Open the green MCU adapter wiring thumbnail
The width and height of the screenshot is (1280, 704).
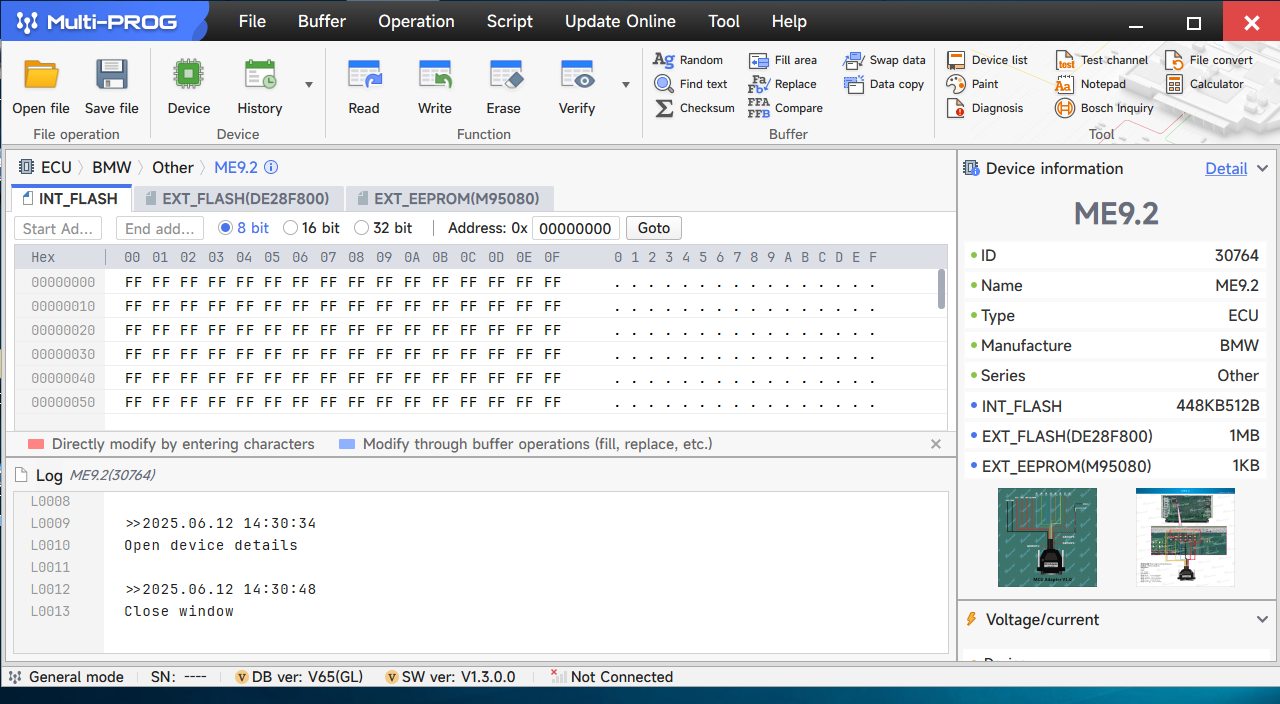[x=1047, y=537]
